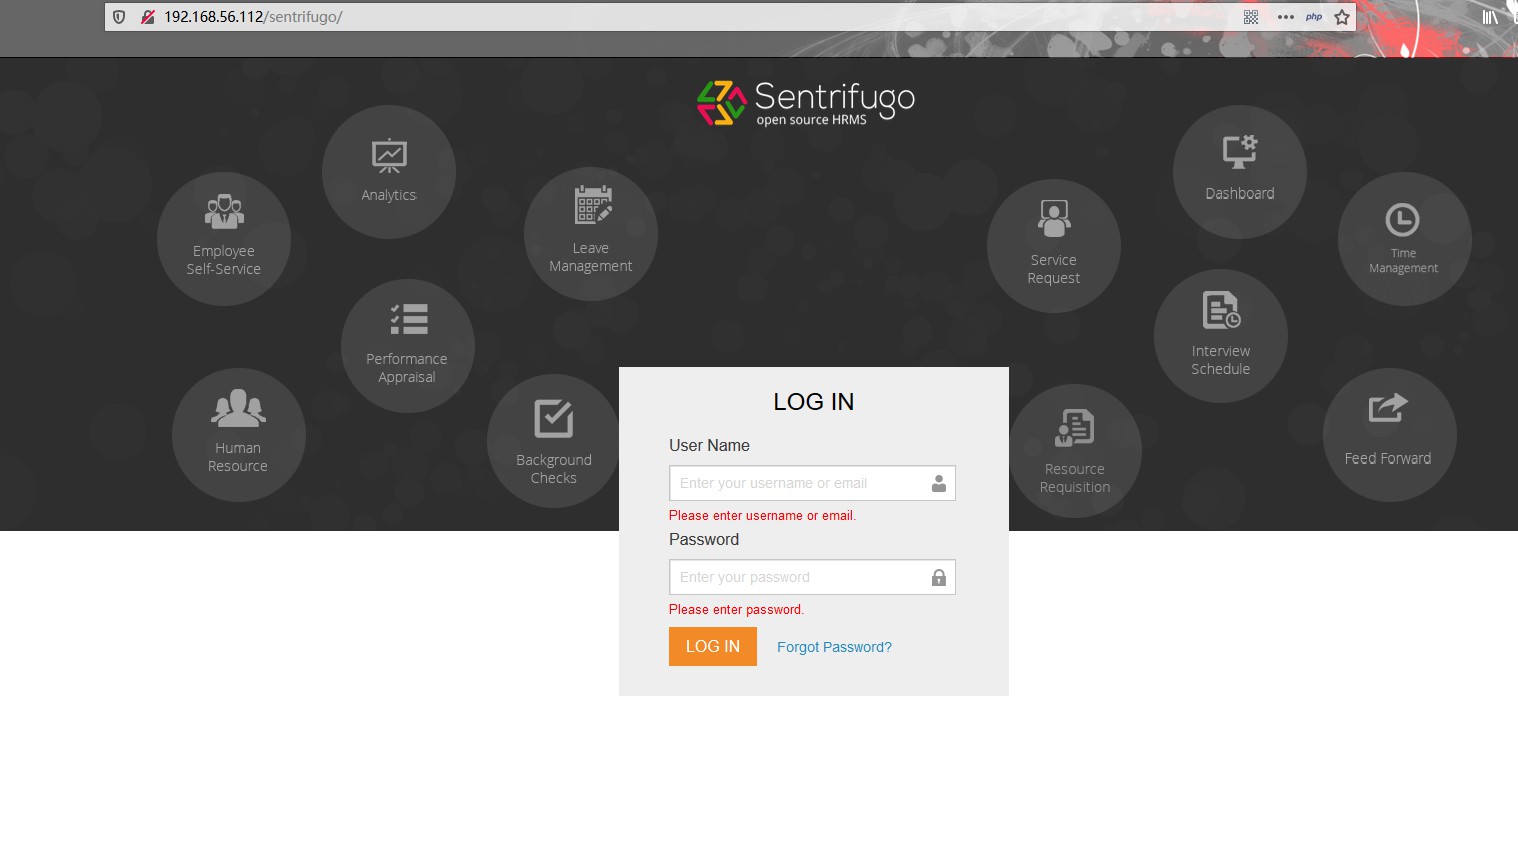Open the Performance Appraisal module
This screenshot has width=1518, height=864.
407,346
